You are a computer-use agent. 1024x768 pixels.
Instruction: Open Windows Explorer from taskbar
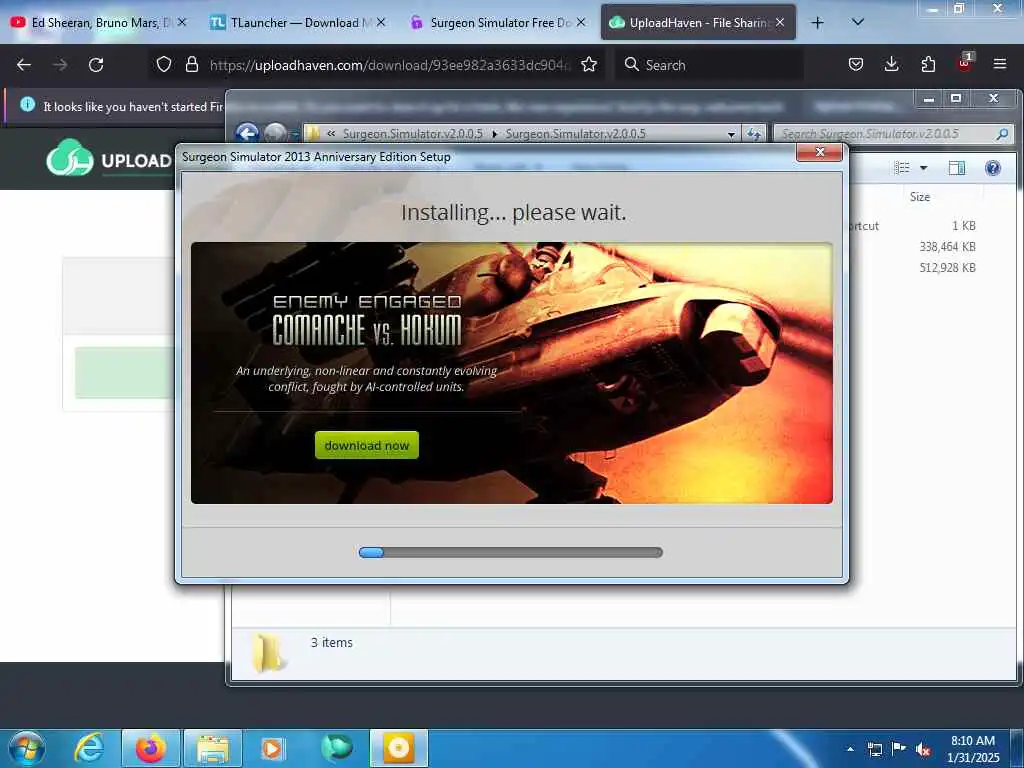point(213,748)
